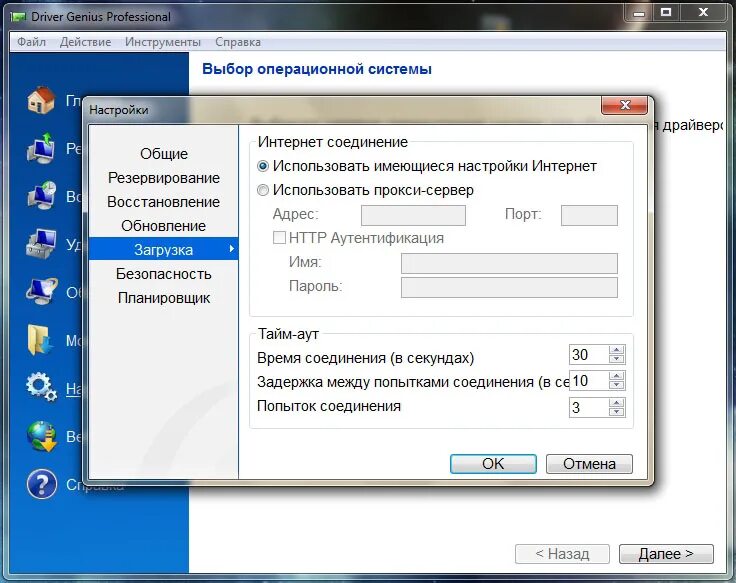Click the connection time field showing 30
Image resolution: width=736 pixels, height=583 pixels.
click(x=589, y=355)
